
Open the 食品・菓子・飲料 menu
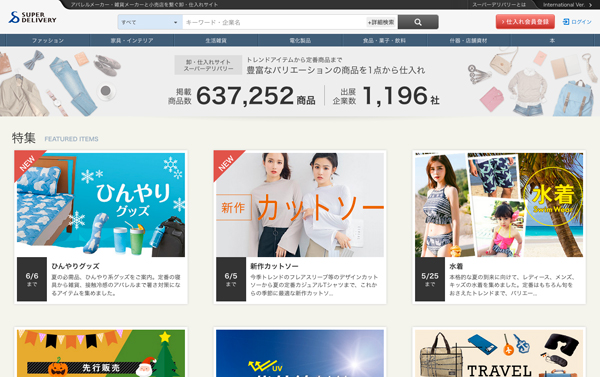tap(384, 40)
